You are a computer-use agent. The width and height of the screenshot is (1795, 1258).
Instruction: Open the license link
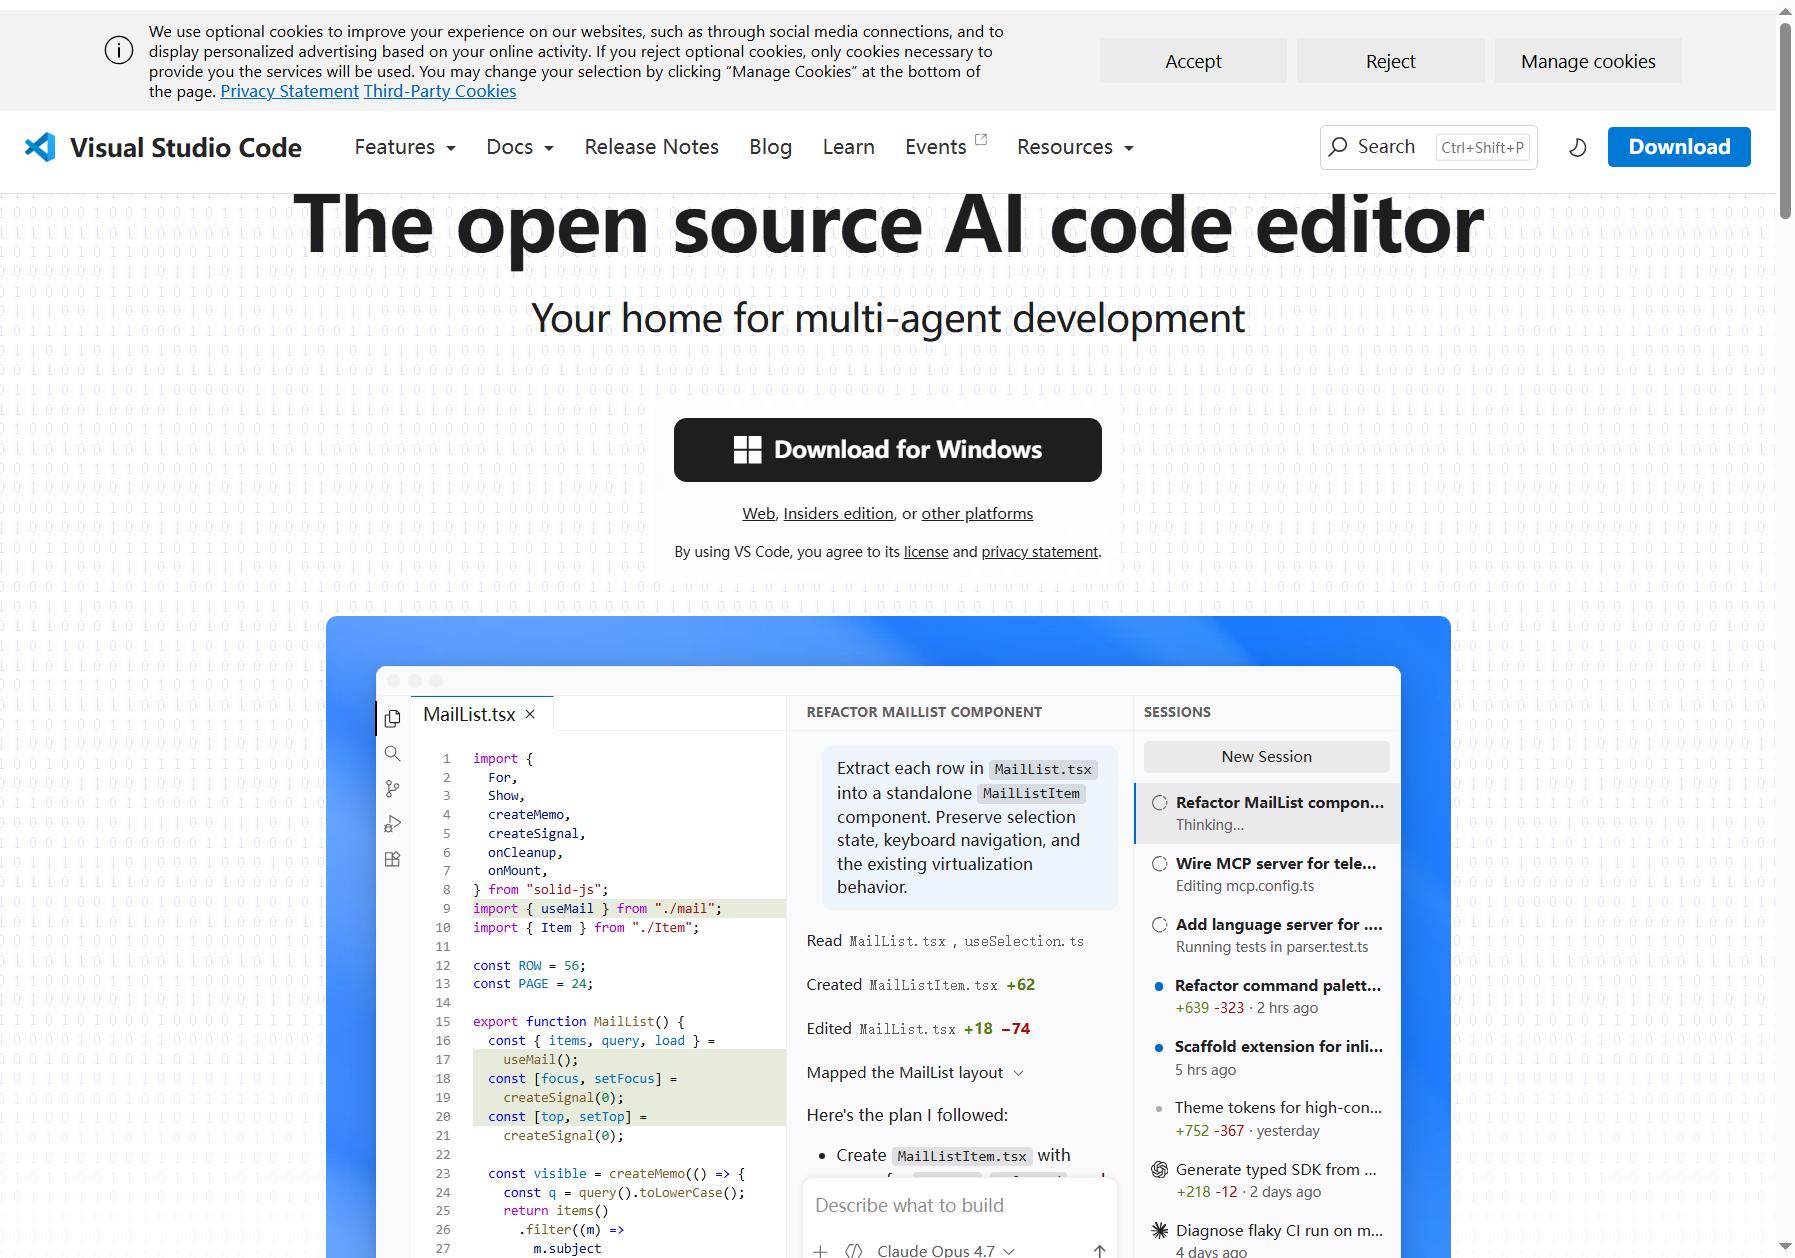click(x=926, y=552)
